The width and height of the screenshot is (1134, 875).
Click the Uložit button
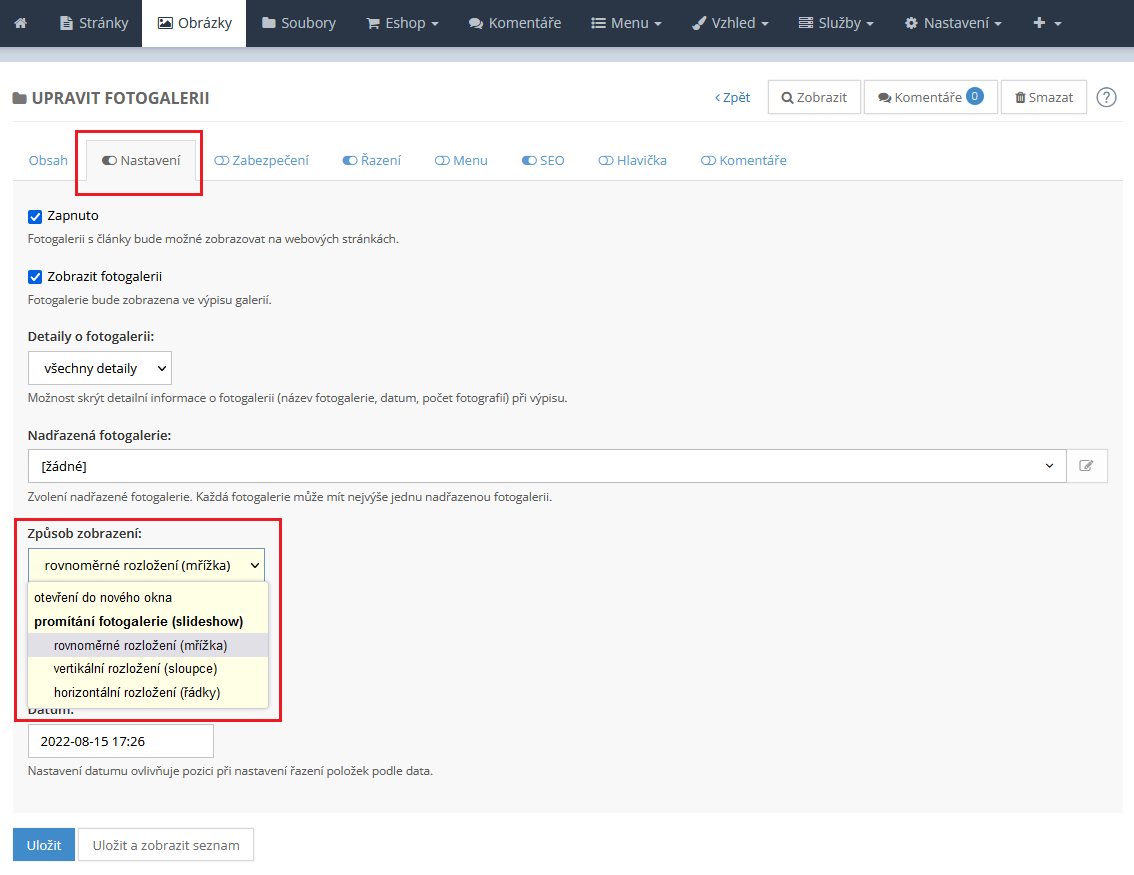coord(43,845)
